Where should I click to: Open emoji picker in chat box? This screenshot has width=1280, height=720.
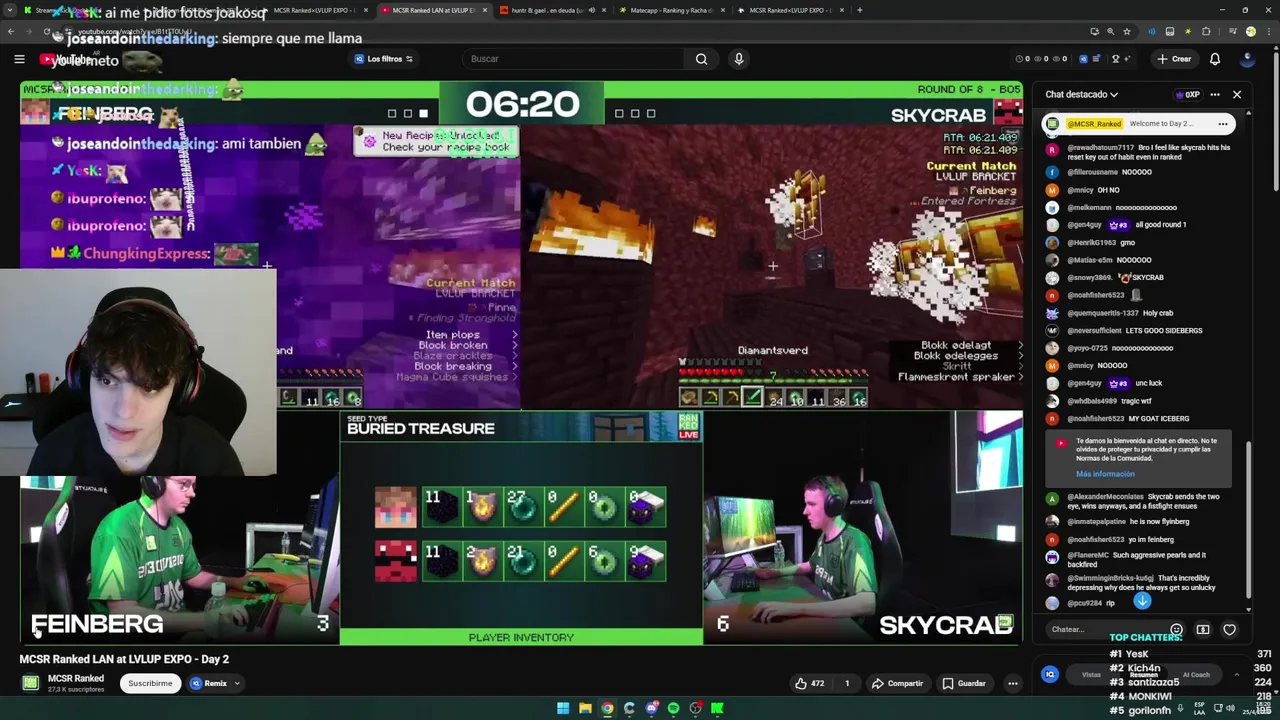[x=1176, y=630]
